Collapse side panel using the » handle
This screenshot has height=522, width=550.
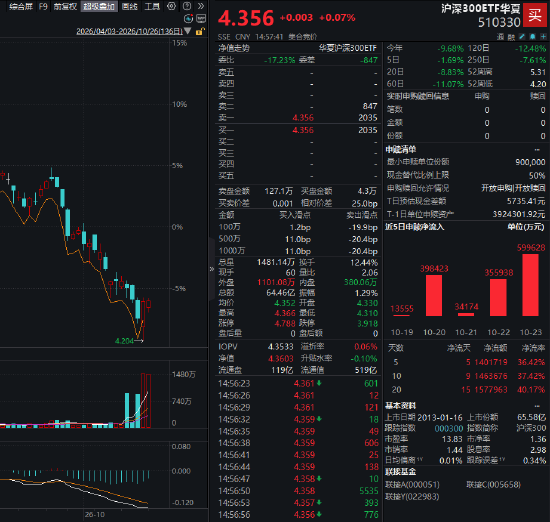click(212, 269)
